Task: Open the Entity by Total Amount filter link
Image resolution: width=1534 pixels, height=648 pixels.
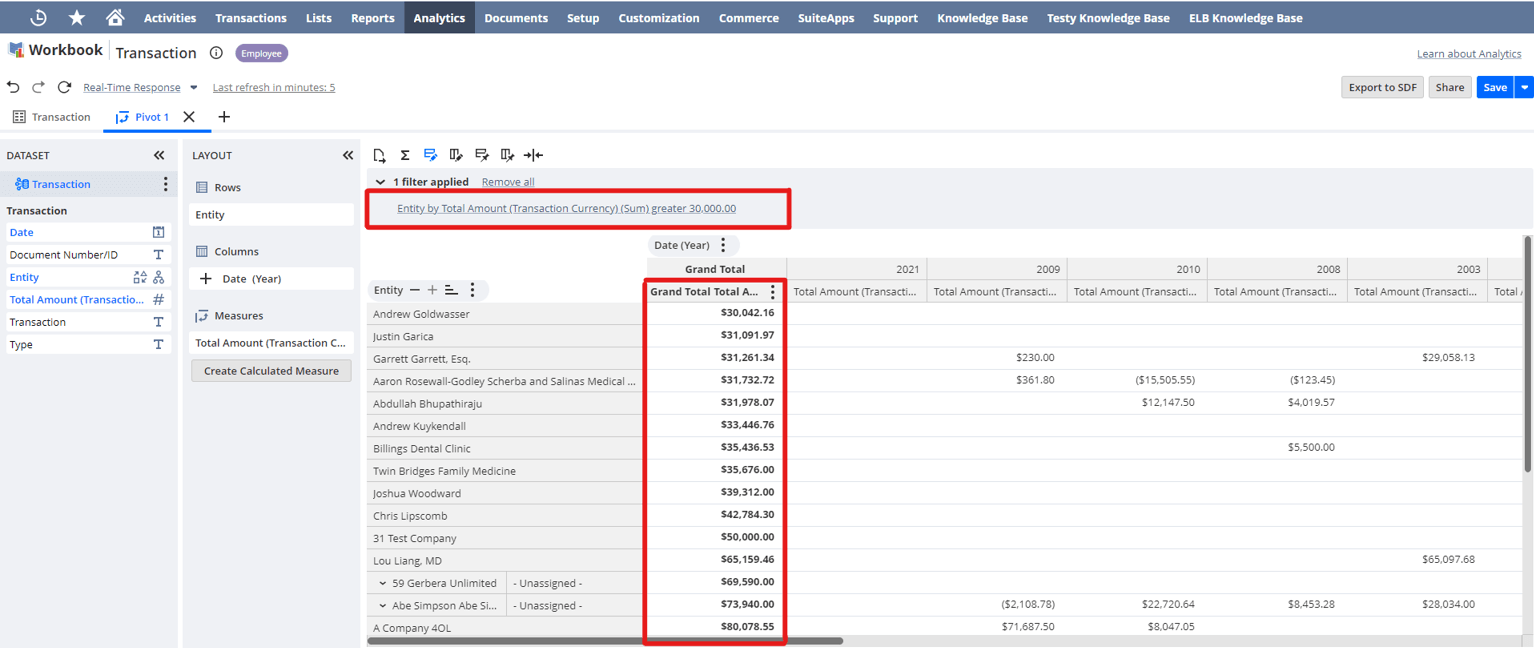Action: [x=566, y=208]
